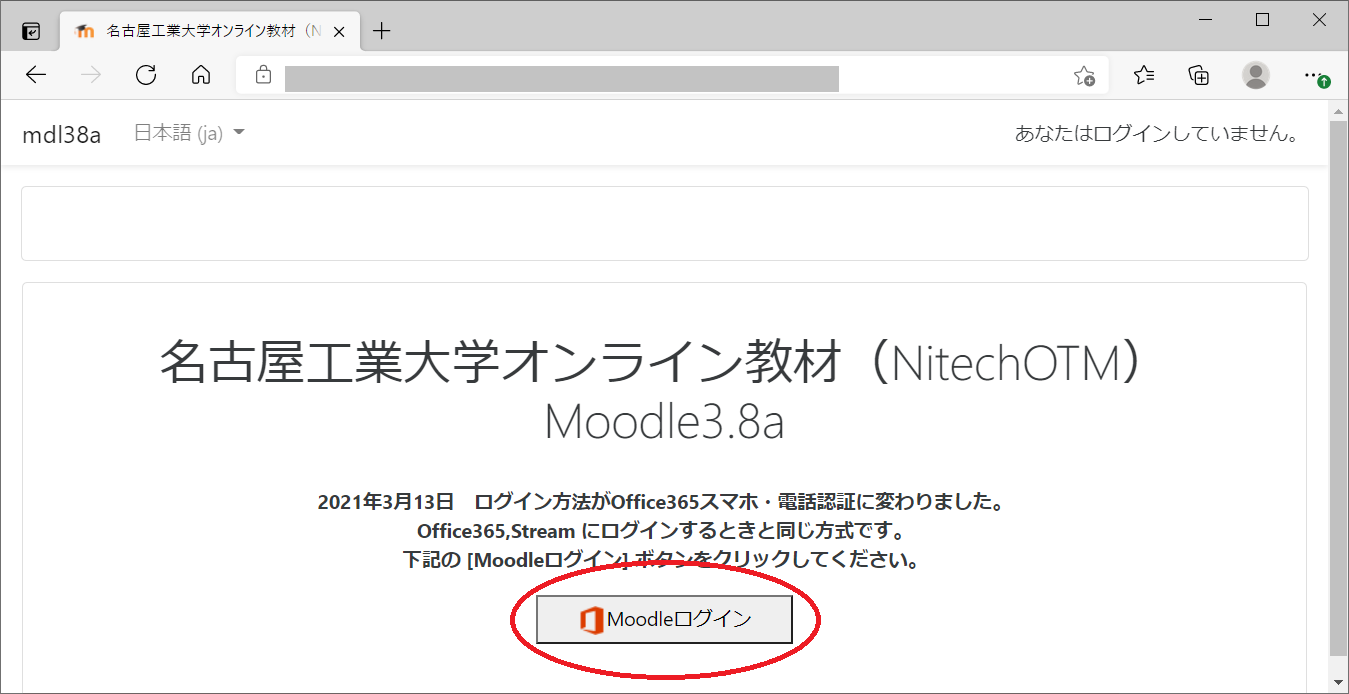
Task: Click the Moodleログイン button
Action: [x=664, y=620]
